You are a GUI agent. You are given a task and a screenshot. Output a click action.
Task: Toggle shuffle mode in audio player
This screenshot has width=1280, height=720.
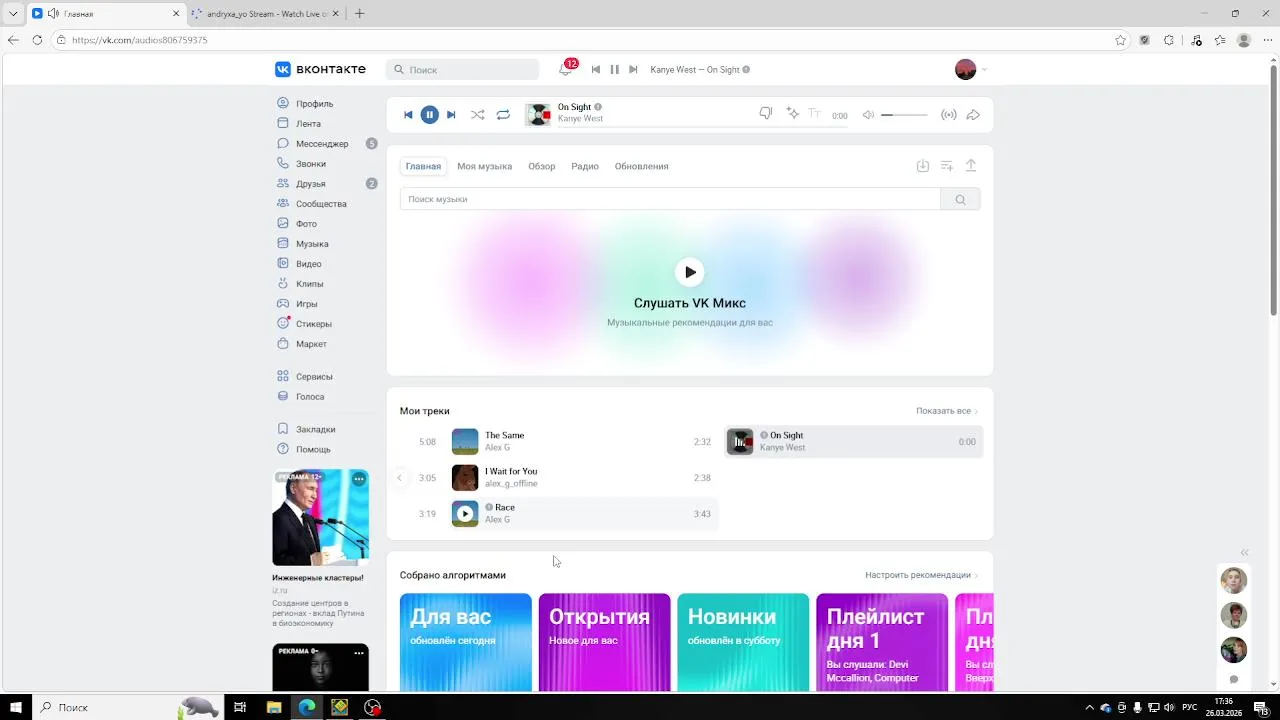coord(478,115)
